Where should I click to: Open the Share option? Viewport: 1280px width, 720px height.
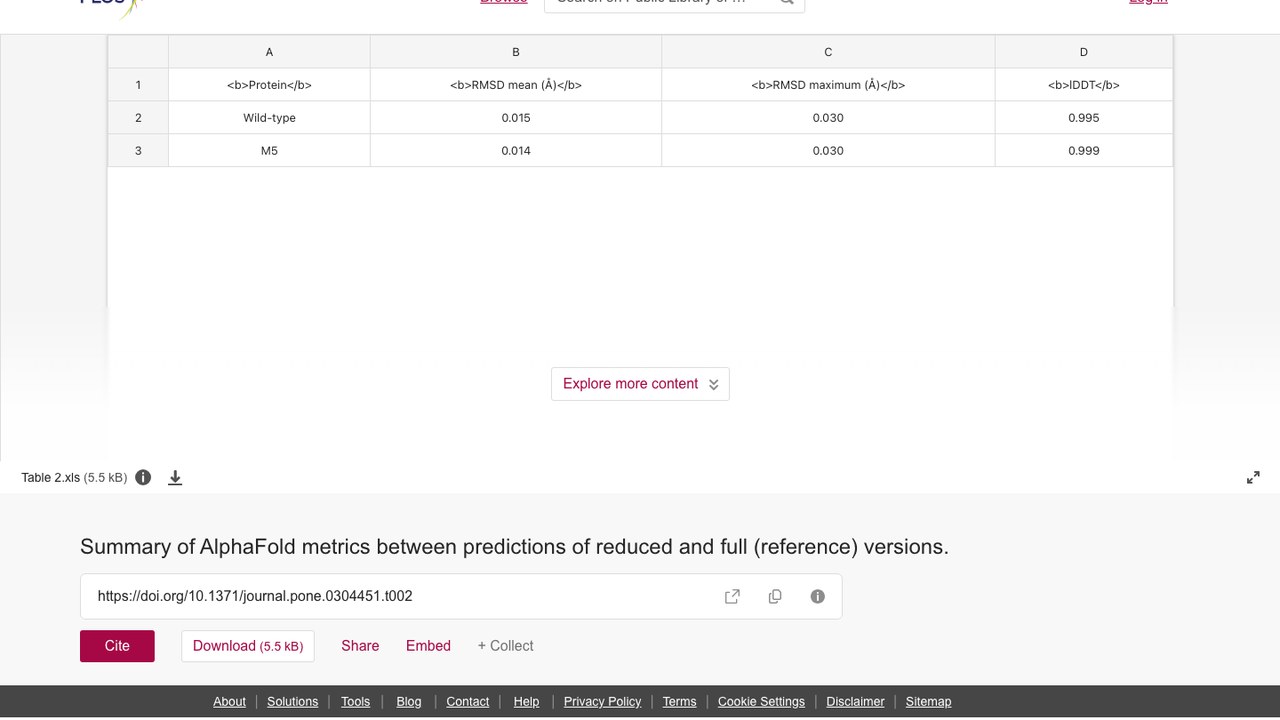point(360,646)
